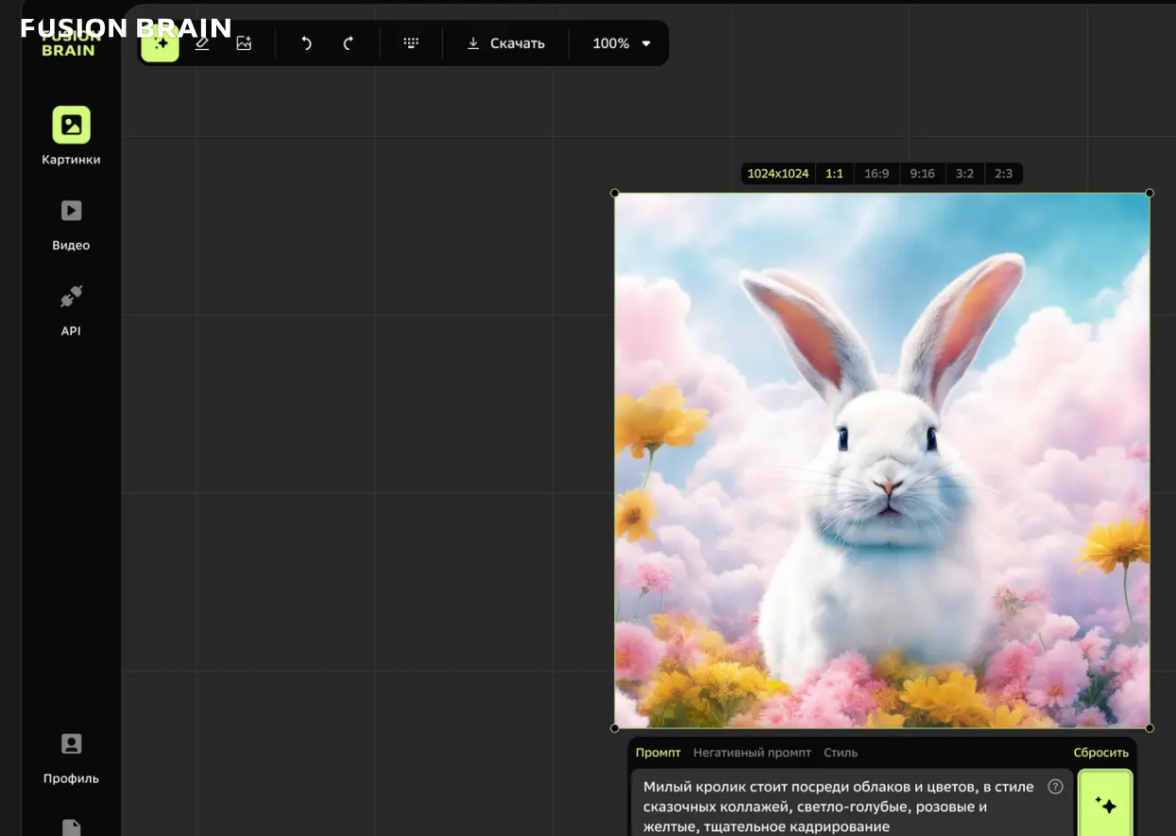
Task: Click the add image icon in toolbar
Action: click(x=244, y=44)
